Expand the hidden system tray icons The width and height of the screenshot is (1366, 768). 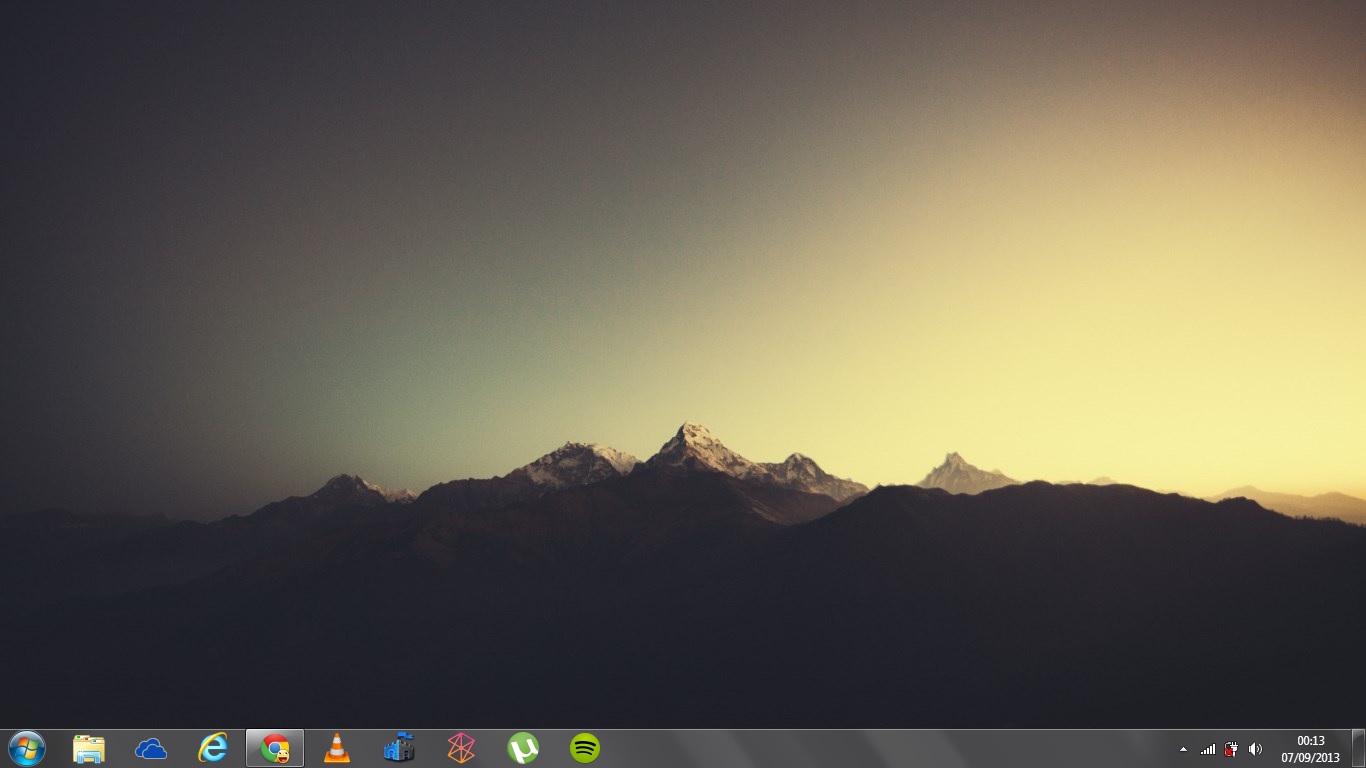[1184, 749]
